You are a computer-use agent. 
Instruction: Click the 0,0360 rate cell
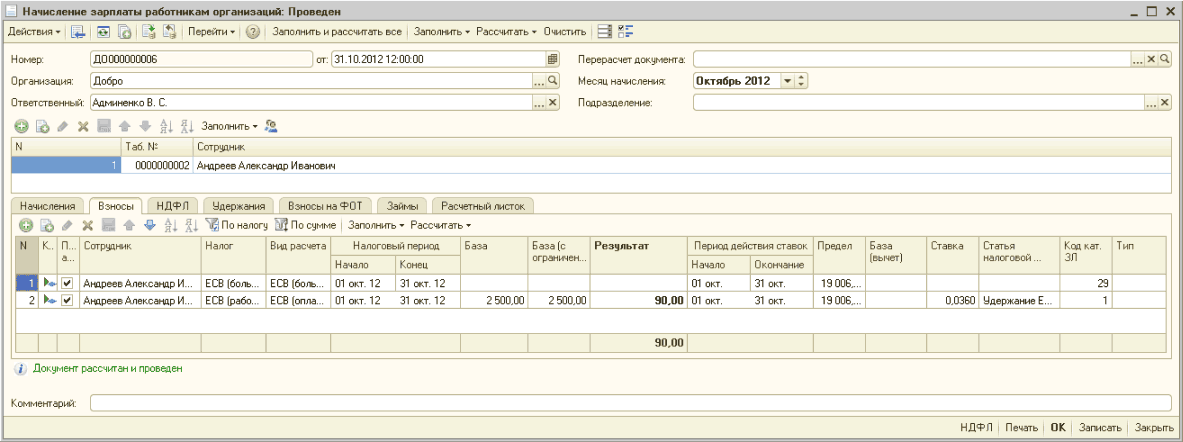tap(952, 300)
